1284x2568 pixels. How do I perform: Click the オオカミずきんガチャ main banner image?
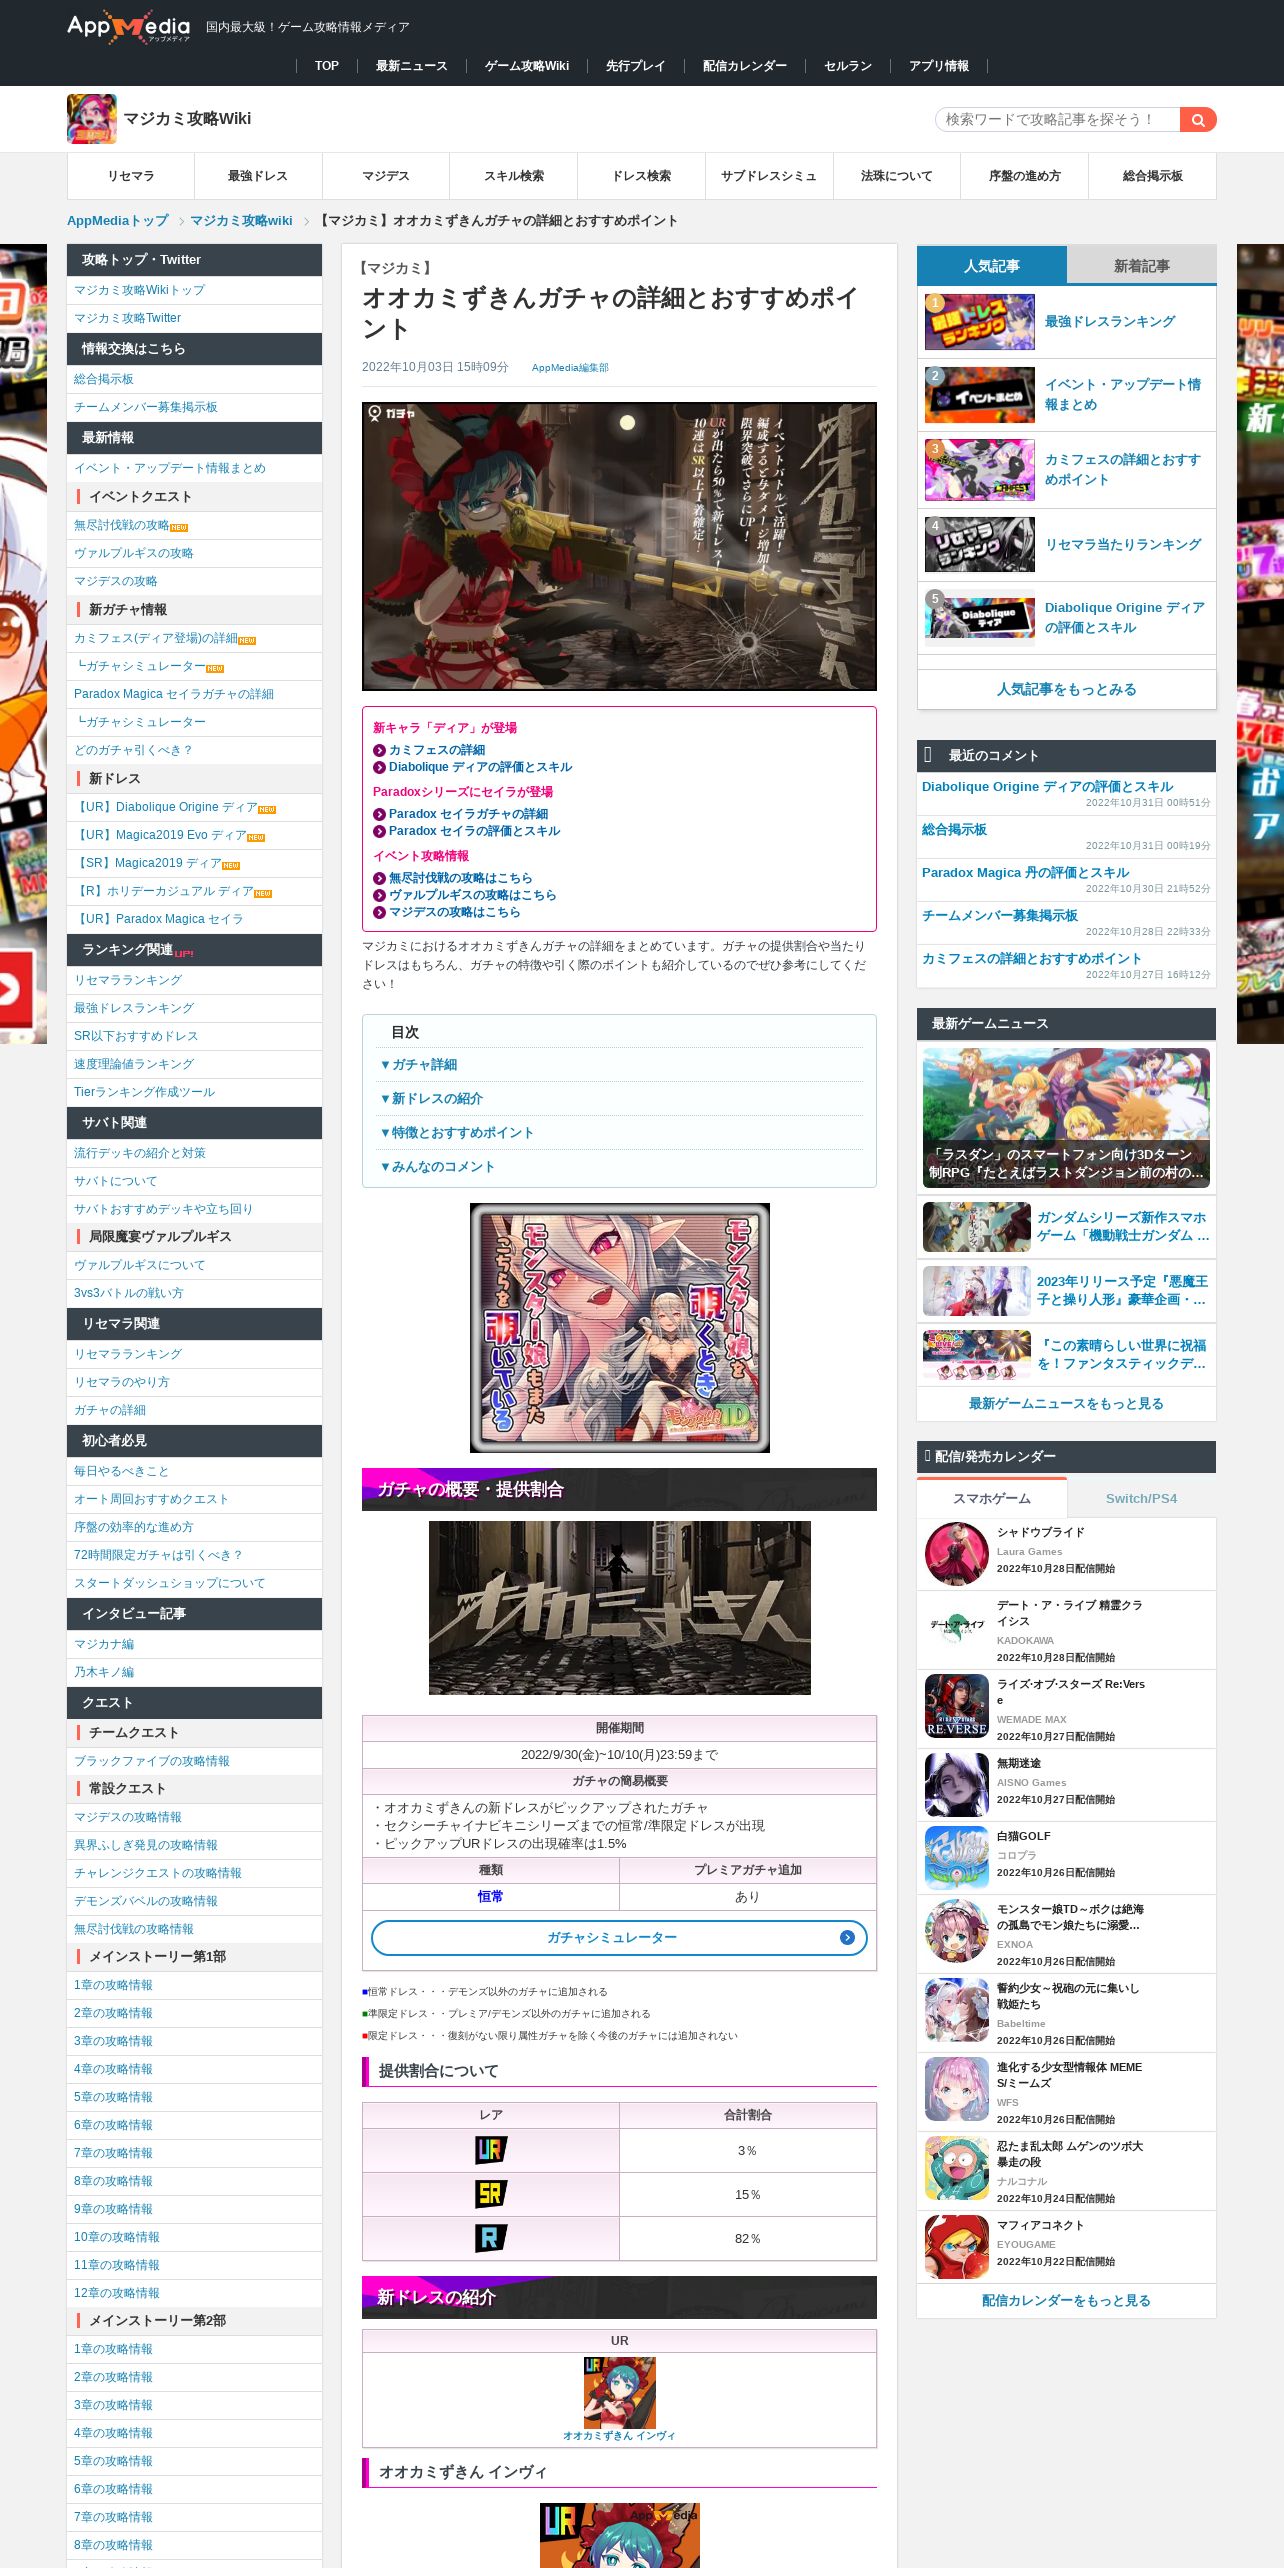(619, 546)
